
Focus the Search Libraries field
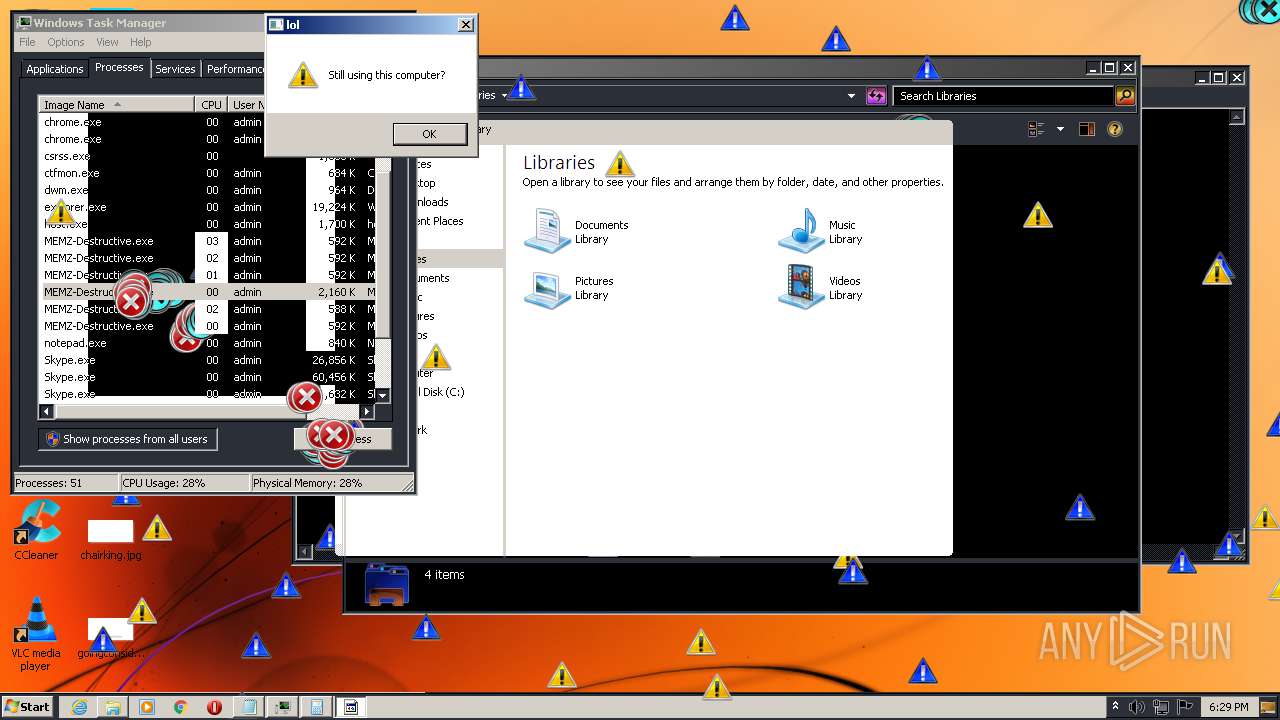point(1003,96)
